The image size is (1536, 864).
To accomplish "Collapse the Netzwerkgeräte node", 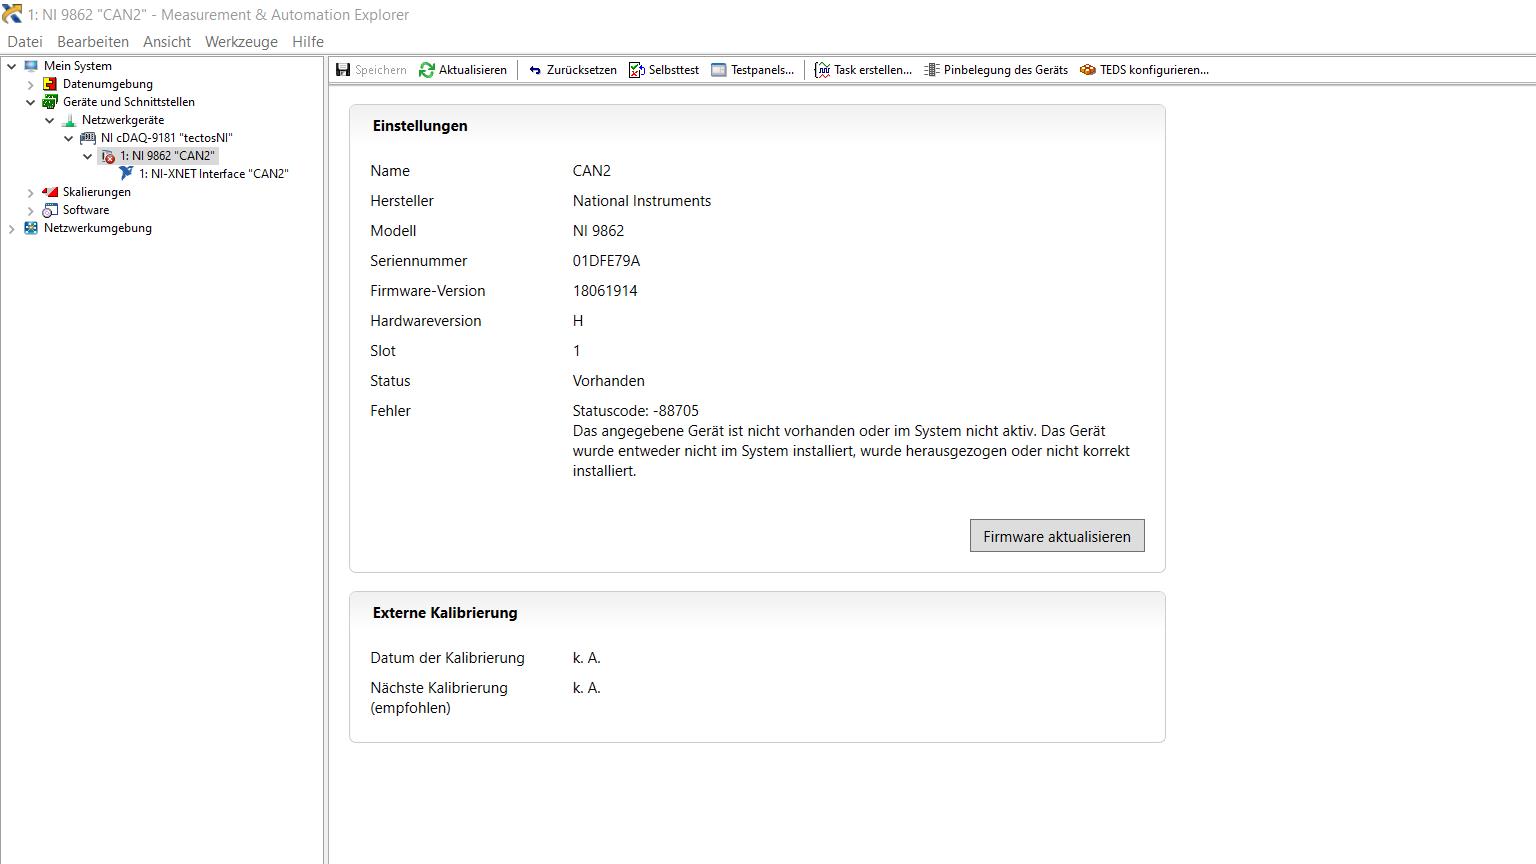I will coord(50,120).
